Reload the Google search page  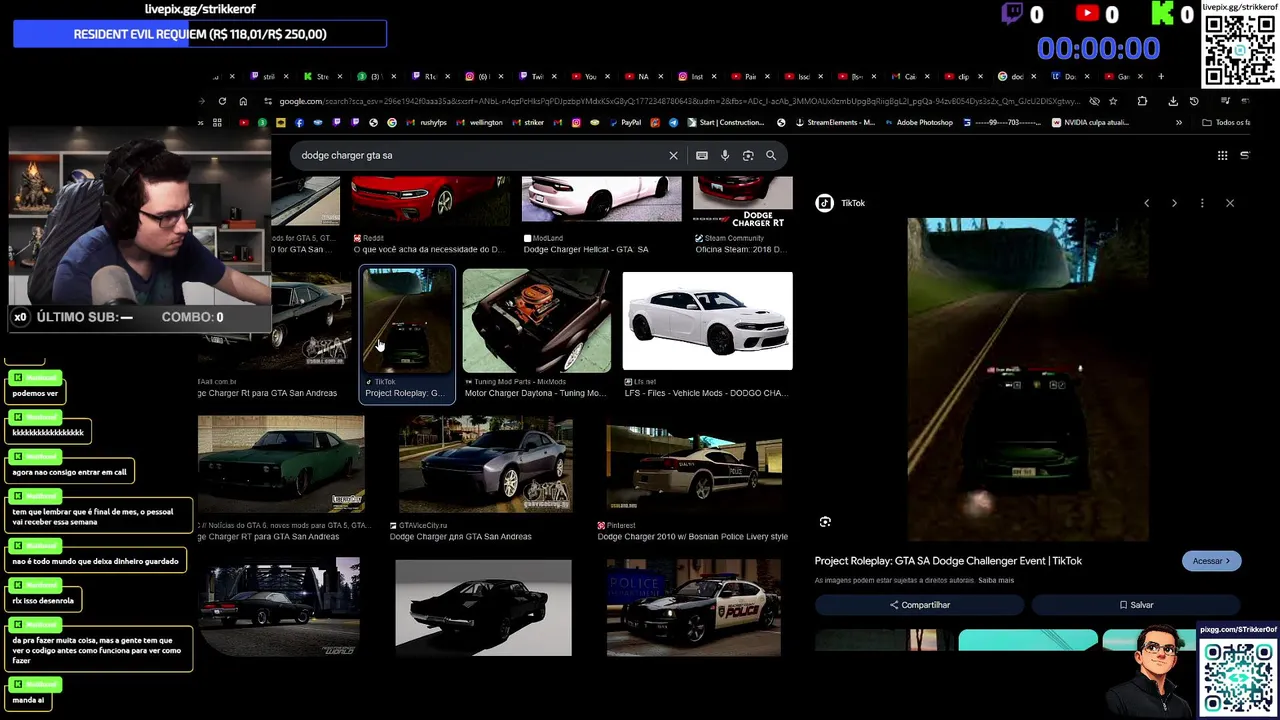pos(222,101)
